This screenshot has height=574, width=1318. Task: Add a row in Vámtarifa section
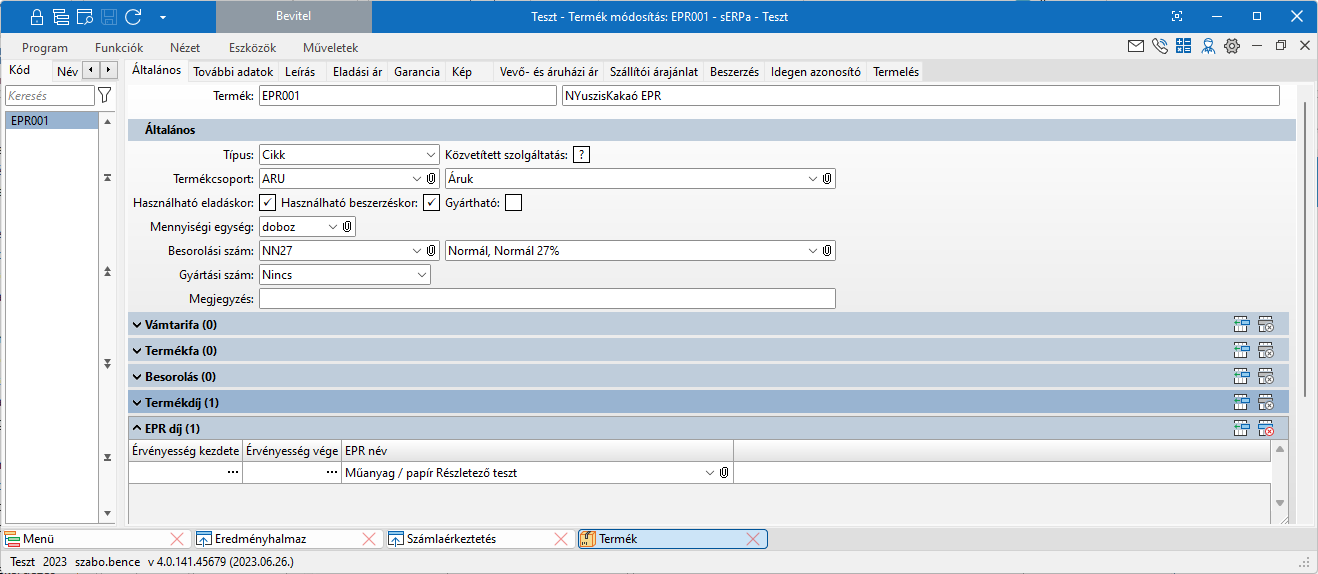(x=1242, y=324)
